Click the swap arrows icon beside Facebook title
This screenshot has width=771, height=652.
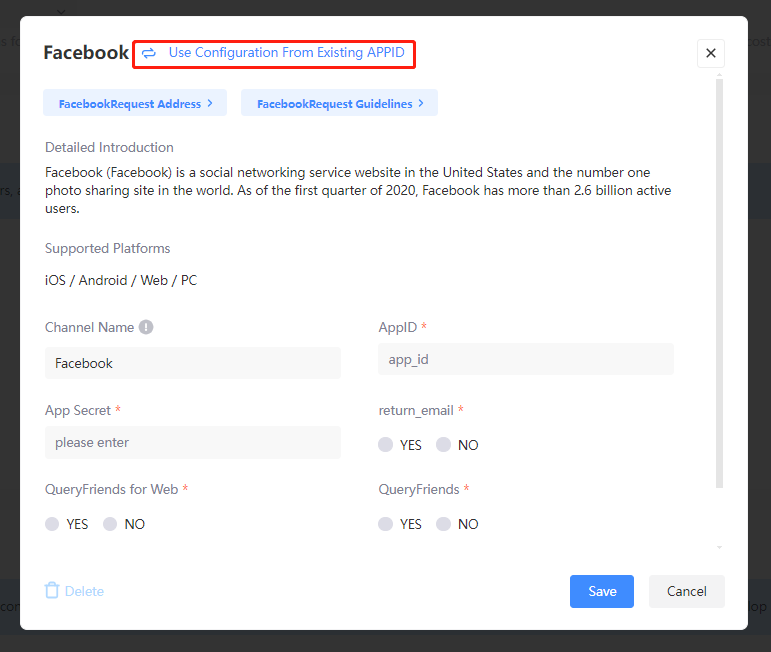pos(149,53)
